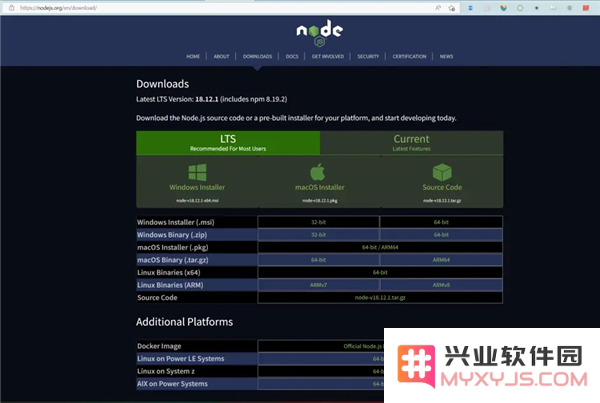This screenshot has height=403, width=600.
Task: Click the Node.js logo in the header
Action: point(320,33)
